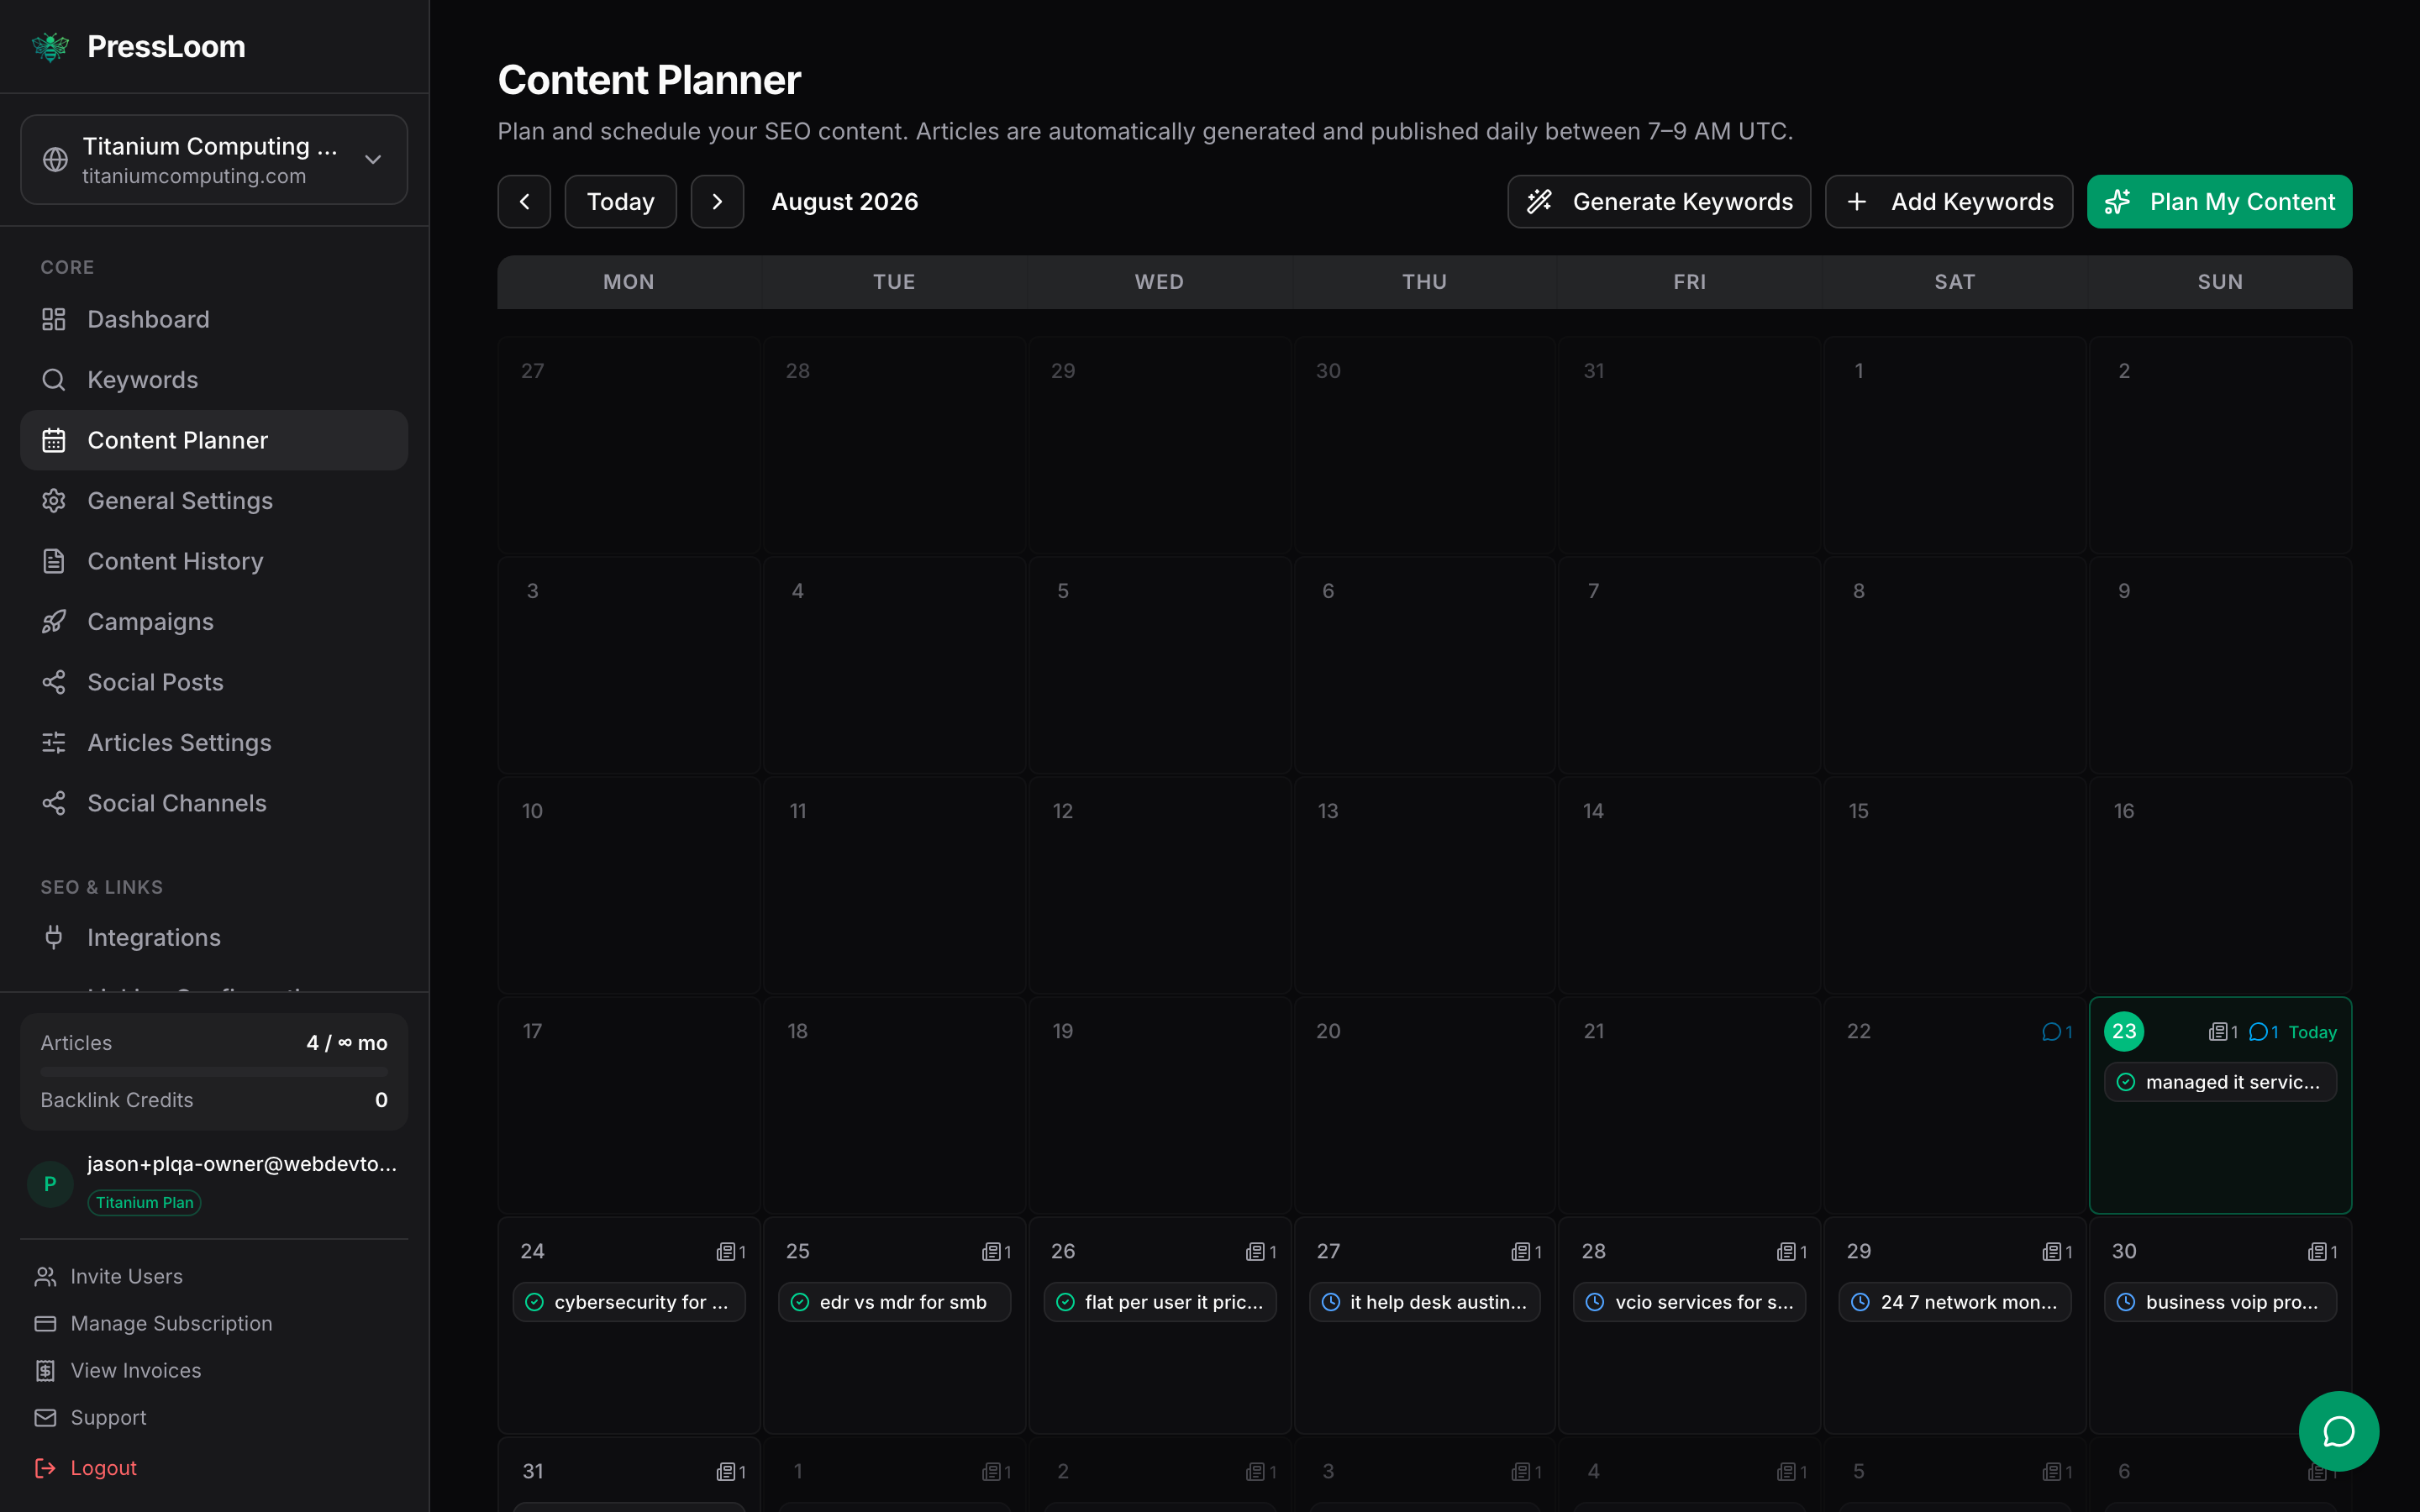The width and height of the screenshot is (2420, 1512).
Task: Click the Social Posts share icon
Action: [54, 682]
